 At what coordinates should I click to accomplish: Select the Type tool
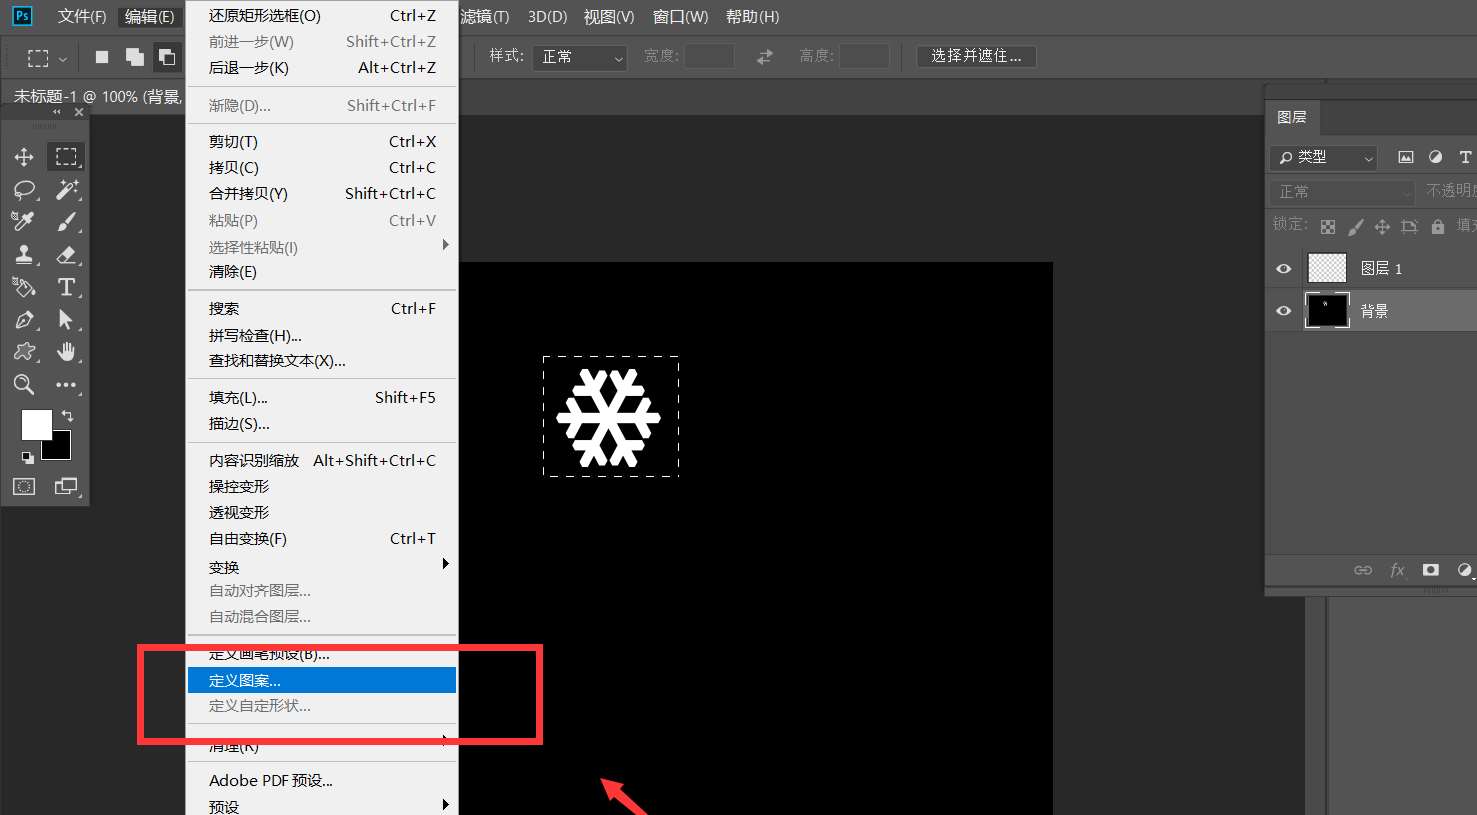coord(67,287)
